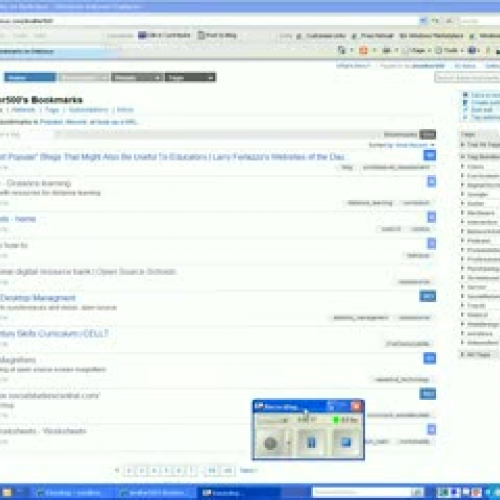The image size is (500, 500).
Task: Click the Network link under the Bookmarks heading
Action: (23, 110)
